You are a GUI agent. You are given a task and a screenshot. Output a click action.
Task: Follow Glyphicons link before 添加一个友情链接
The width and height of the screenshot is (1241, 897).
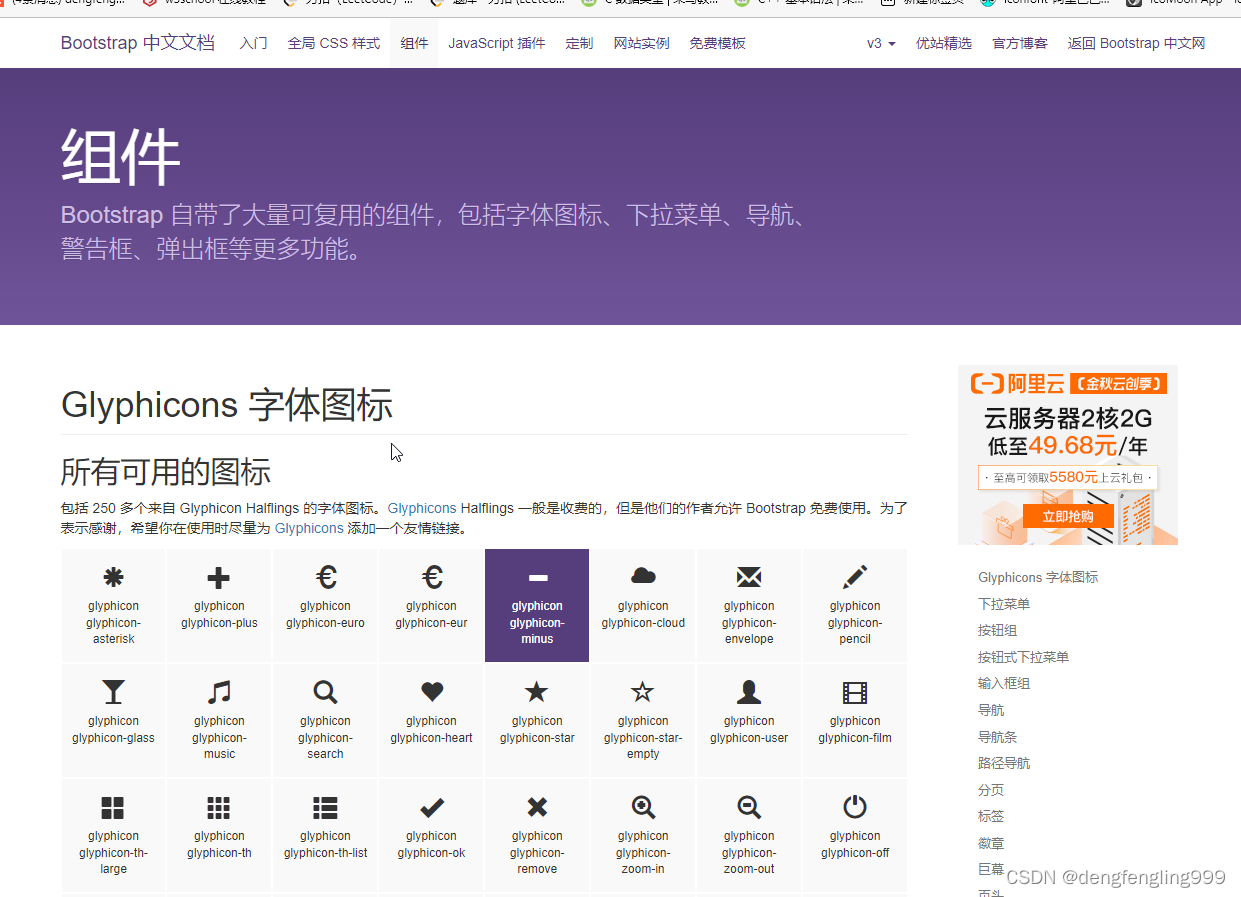point(309,528)
